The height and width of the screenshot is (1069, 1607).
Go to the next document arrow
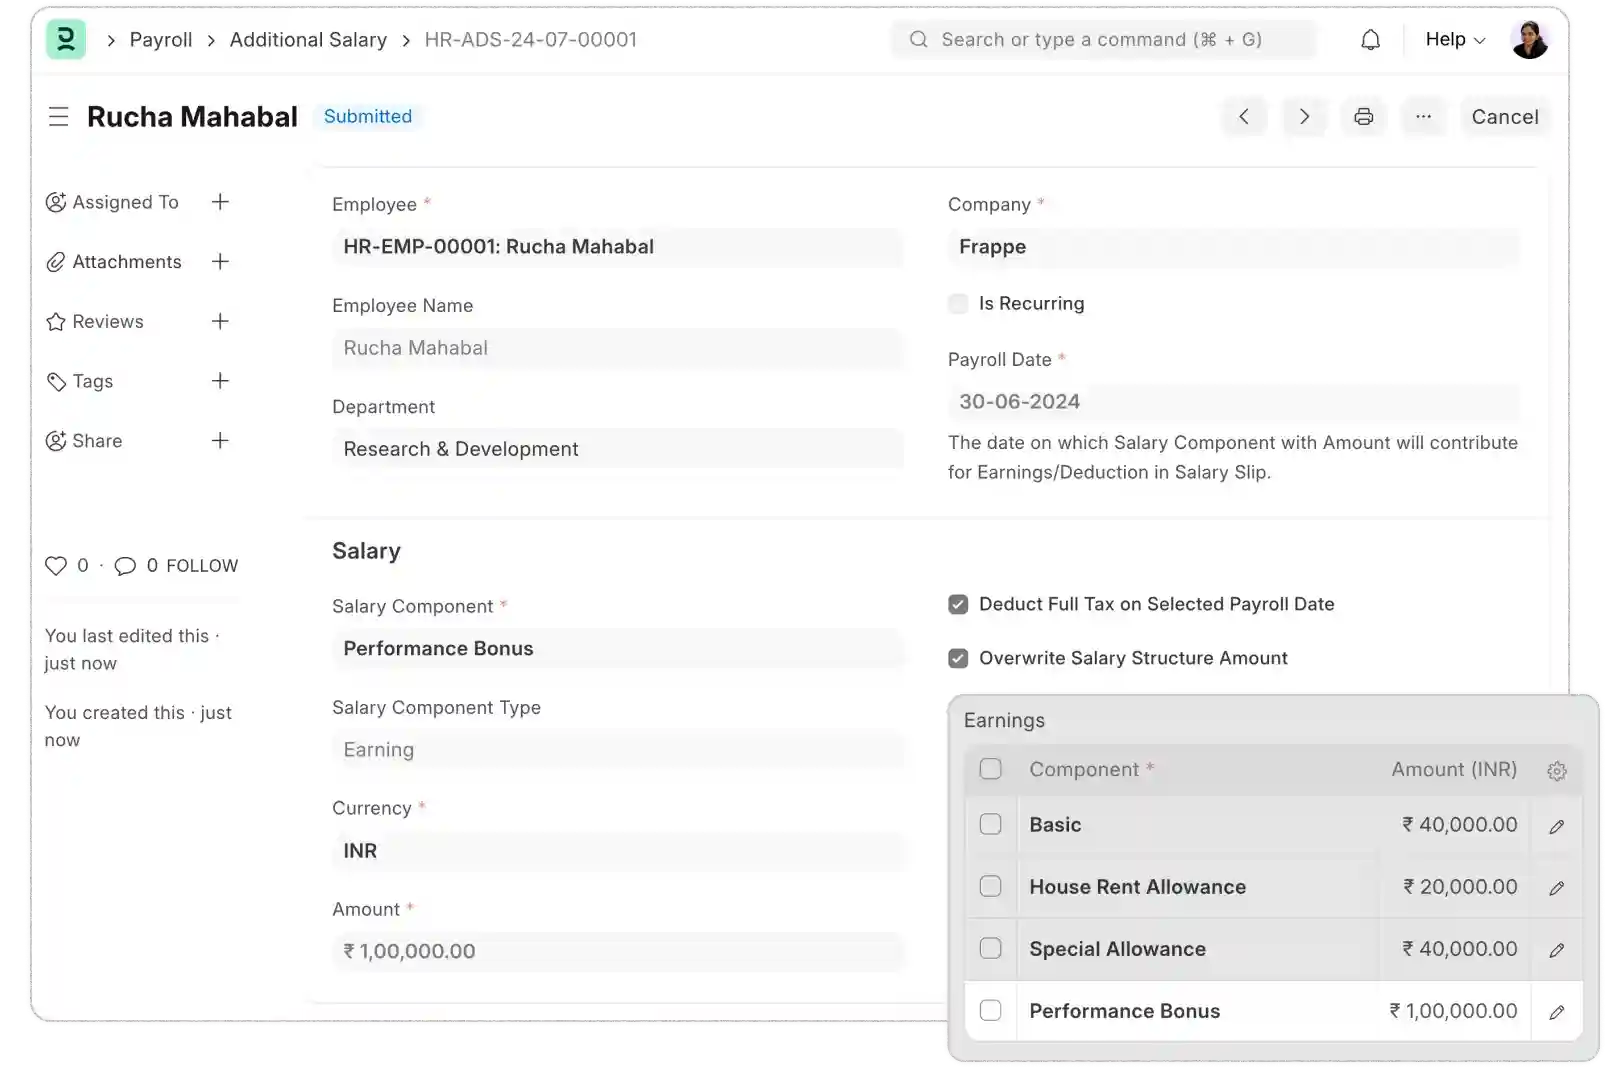[x=1304, y=117]
